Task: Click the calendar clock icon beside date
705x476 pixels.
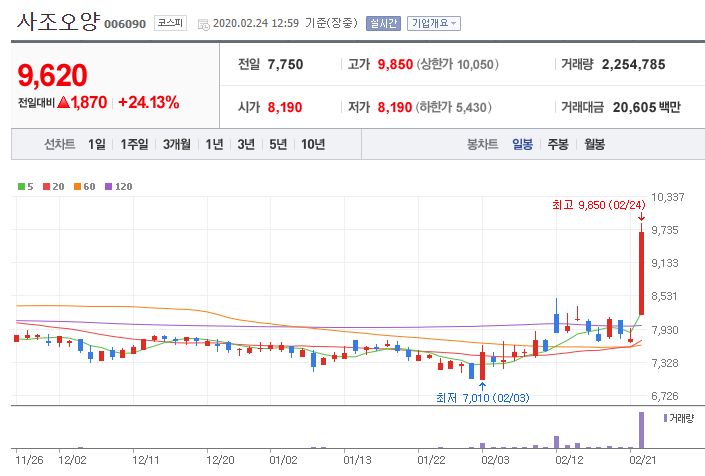Action: tap(204, 25)
